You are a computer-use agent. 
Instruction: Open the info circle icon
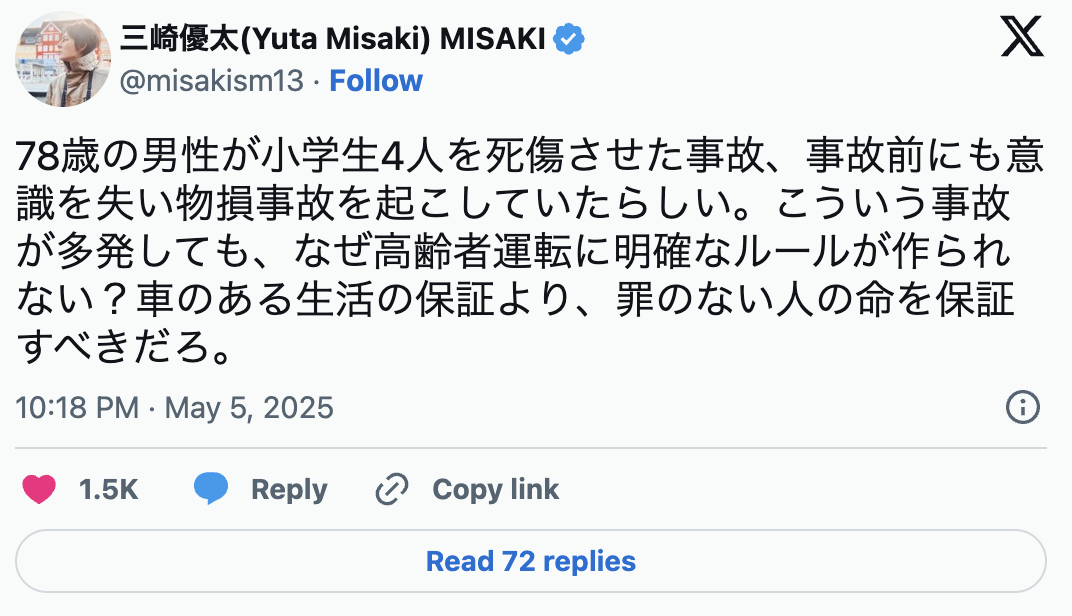(1022, 407)
